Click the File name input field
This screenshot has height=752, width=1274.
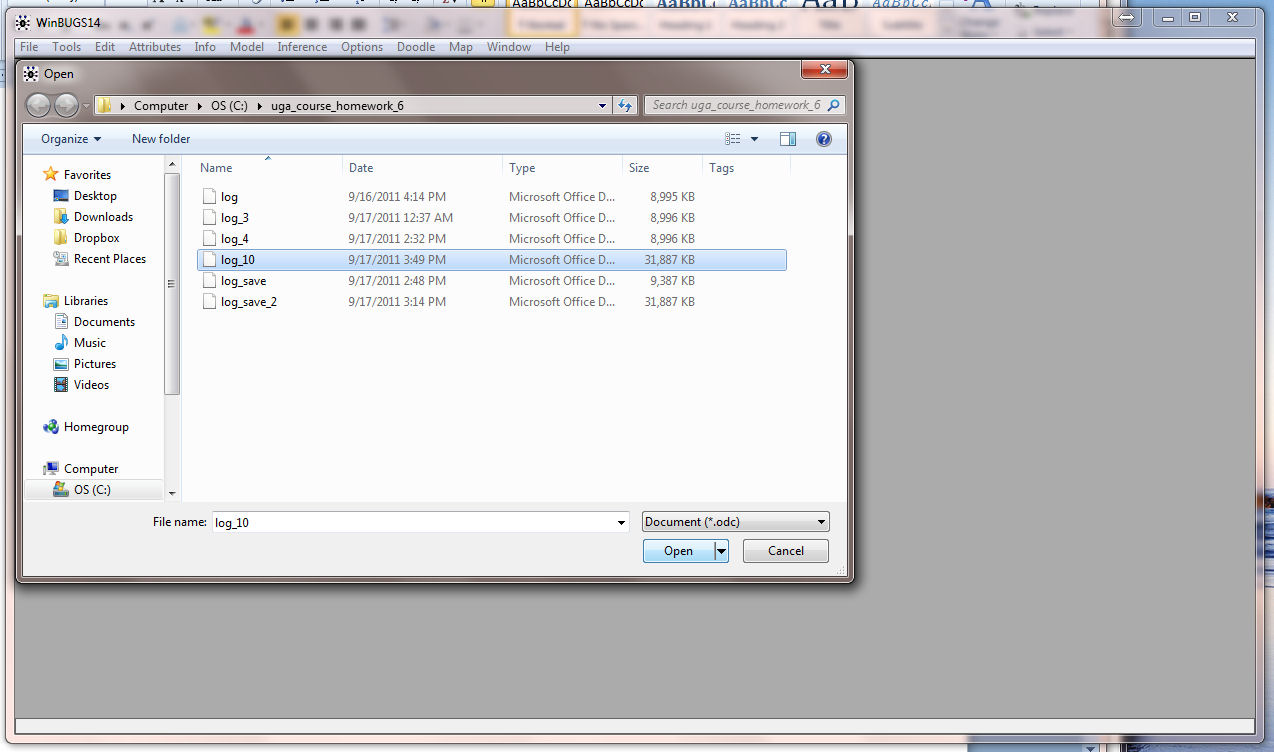point(410,522)
